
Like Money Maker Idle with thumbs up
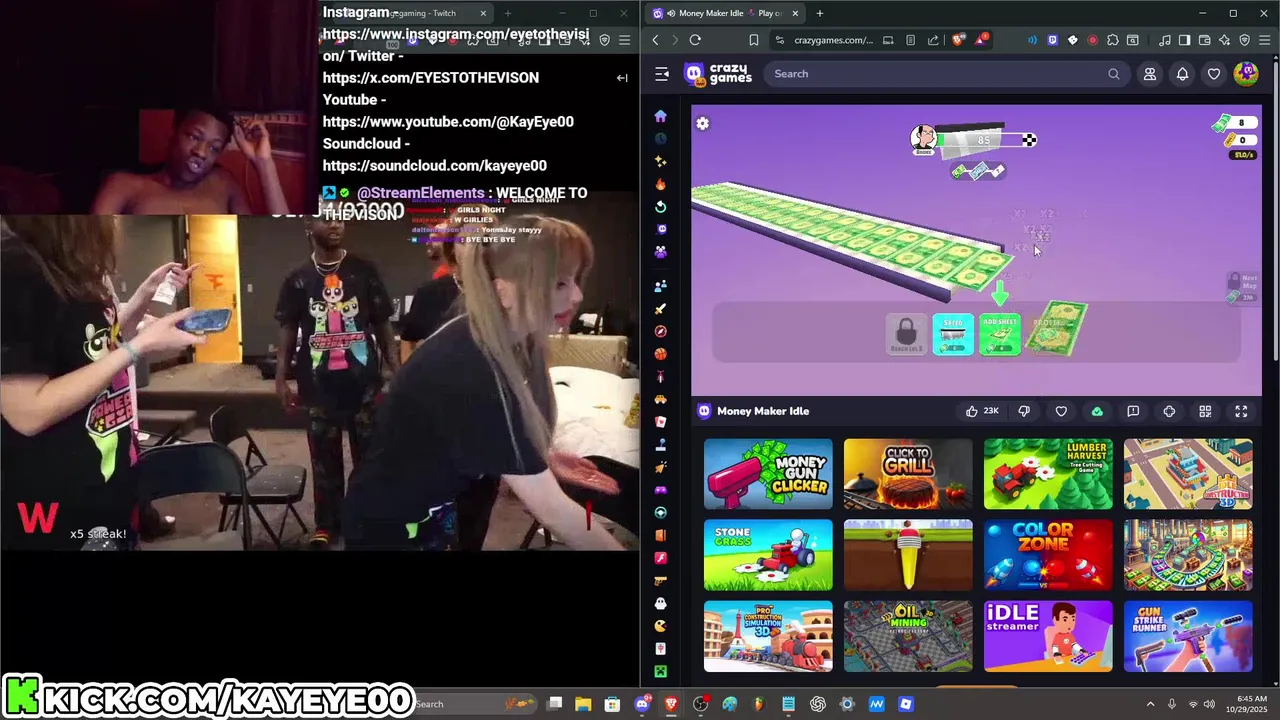[982, 411]
